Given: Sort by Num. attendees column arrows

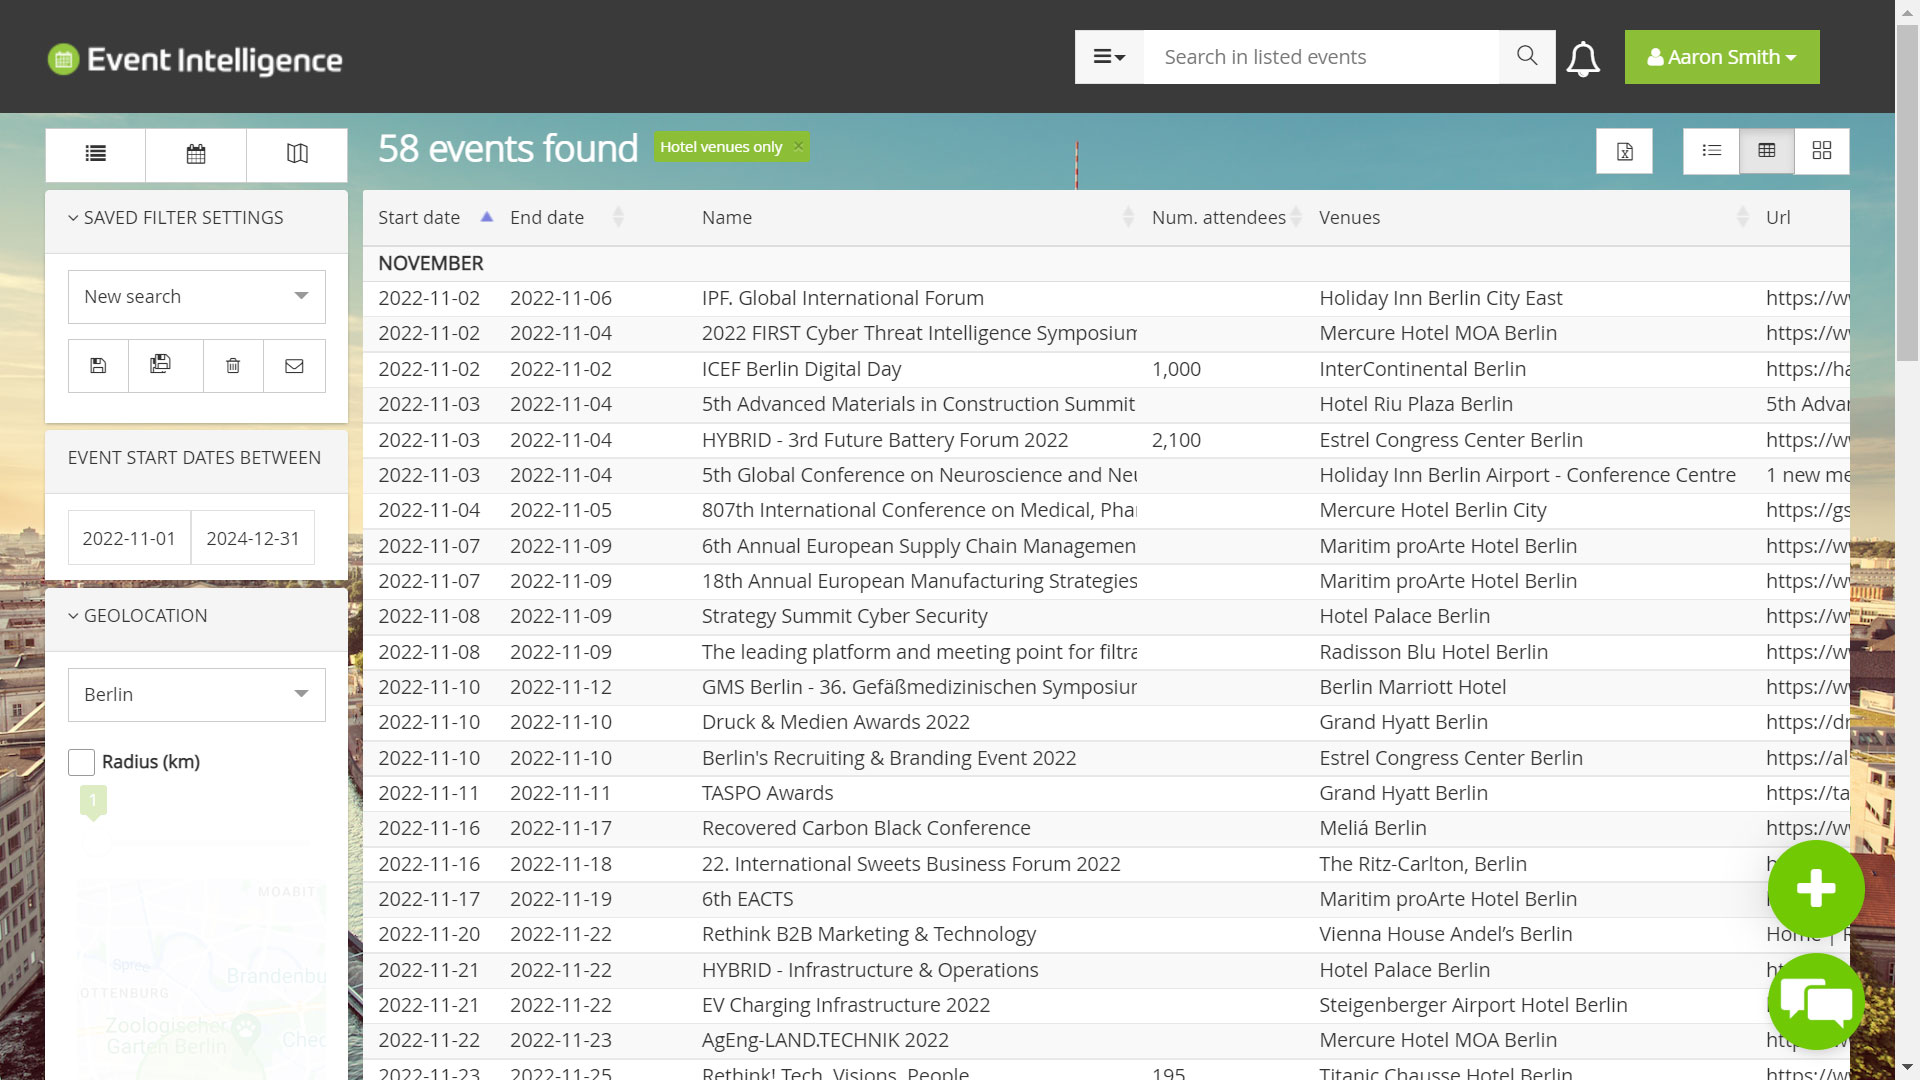Looking at the screenshot, I should click(x=1296, y=217).
